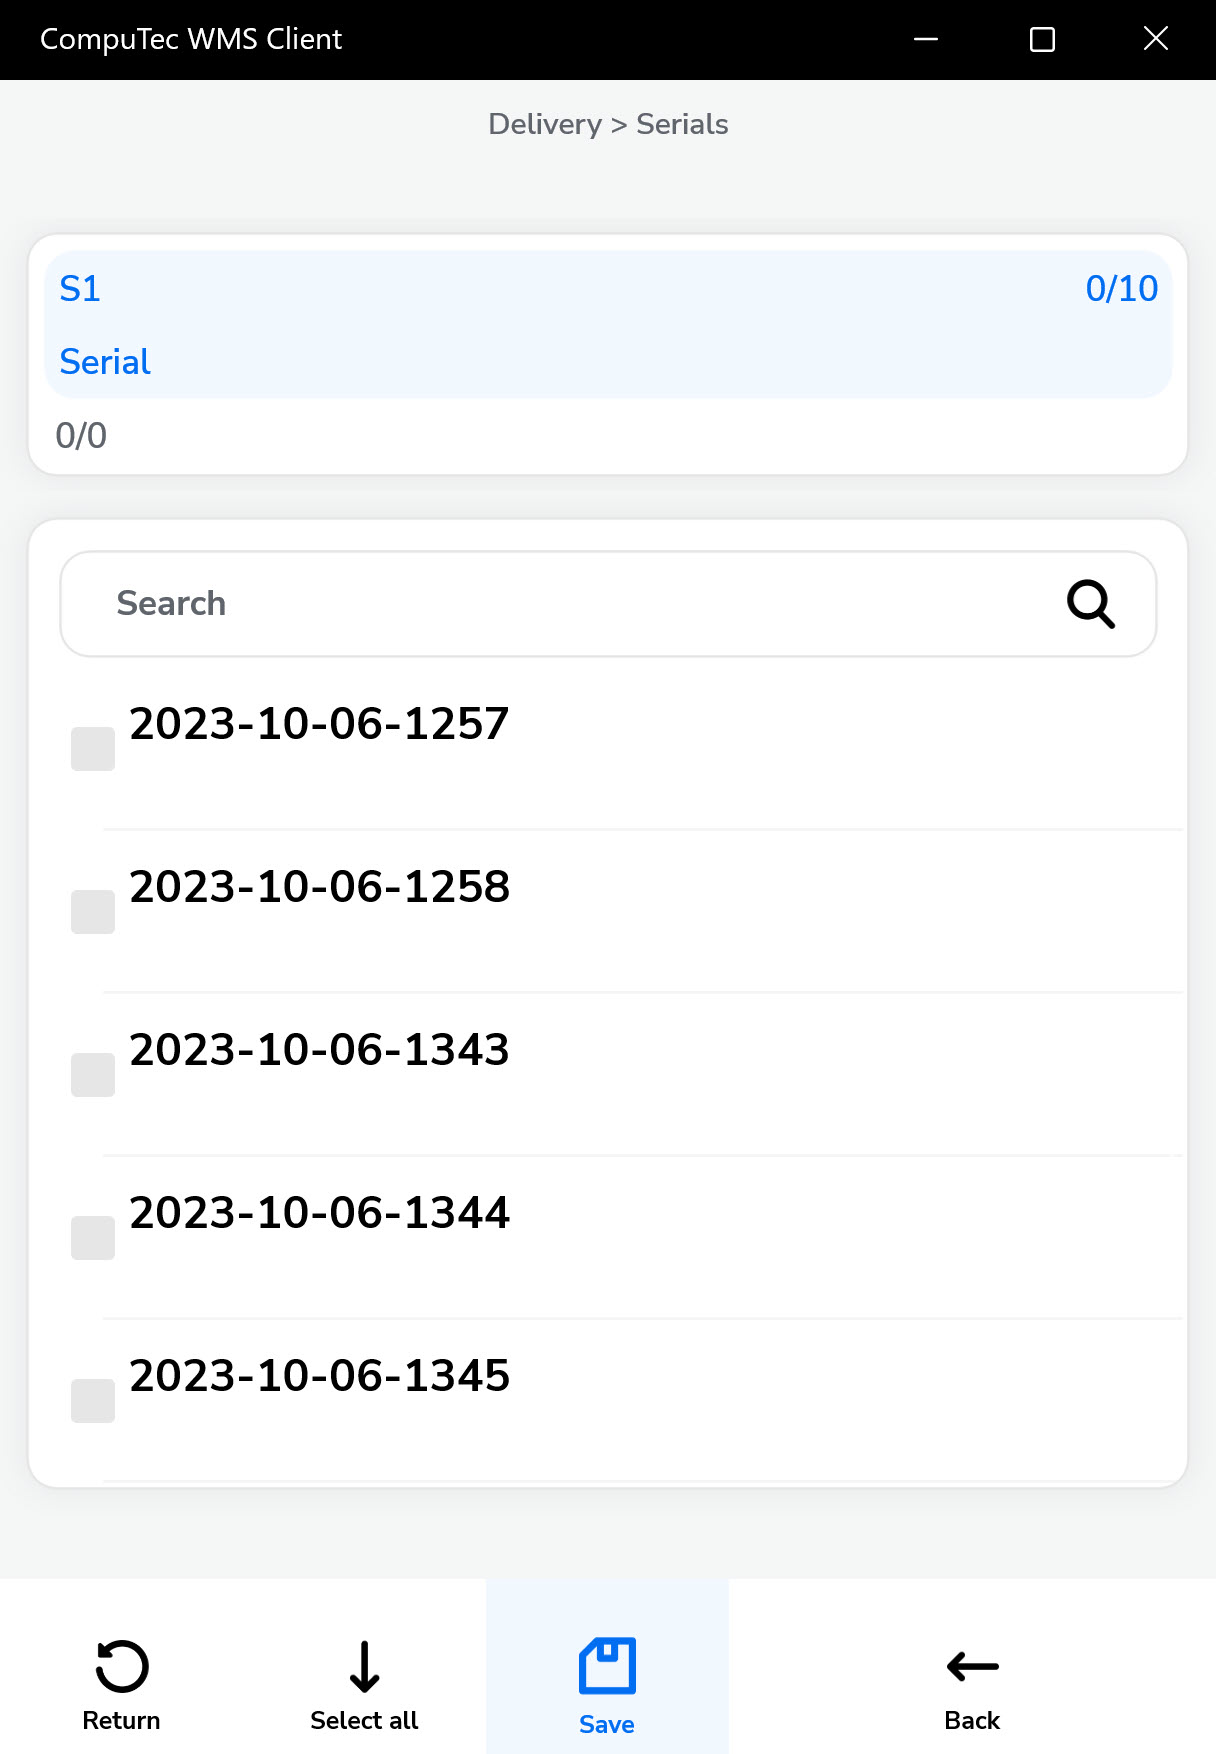The image size is (1216, 1754).
Task: Click the Delivery > Serials breadcrumb title
Action: 608,124
